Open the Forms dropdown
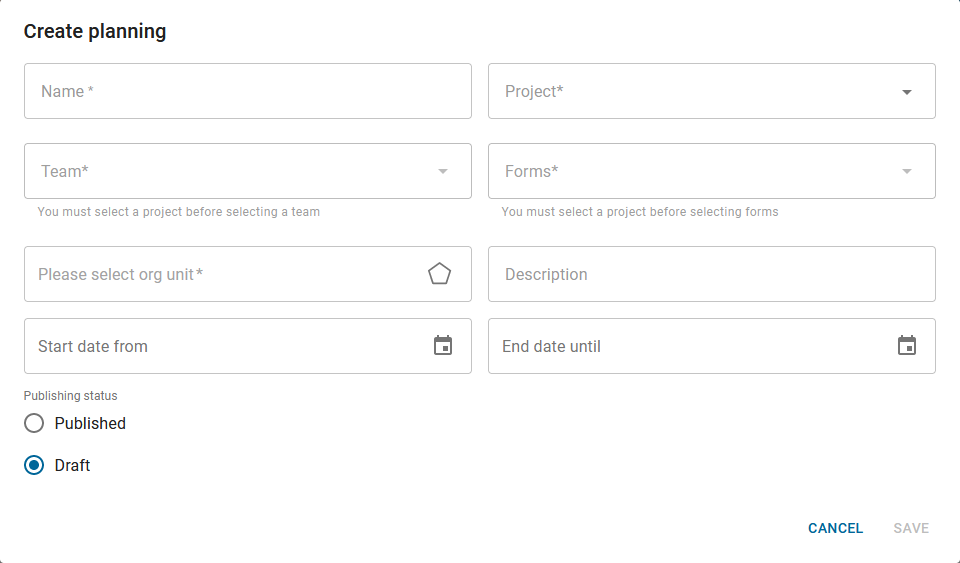960x563 pixels. pos(711,171)
